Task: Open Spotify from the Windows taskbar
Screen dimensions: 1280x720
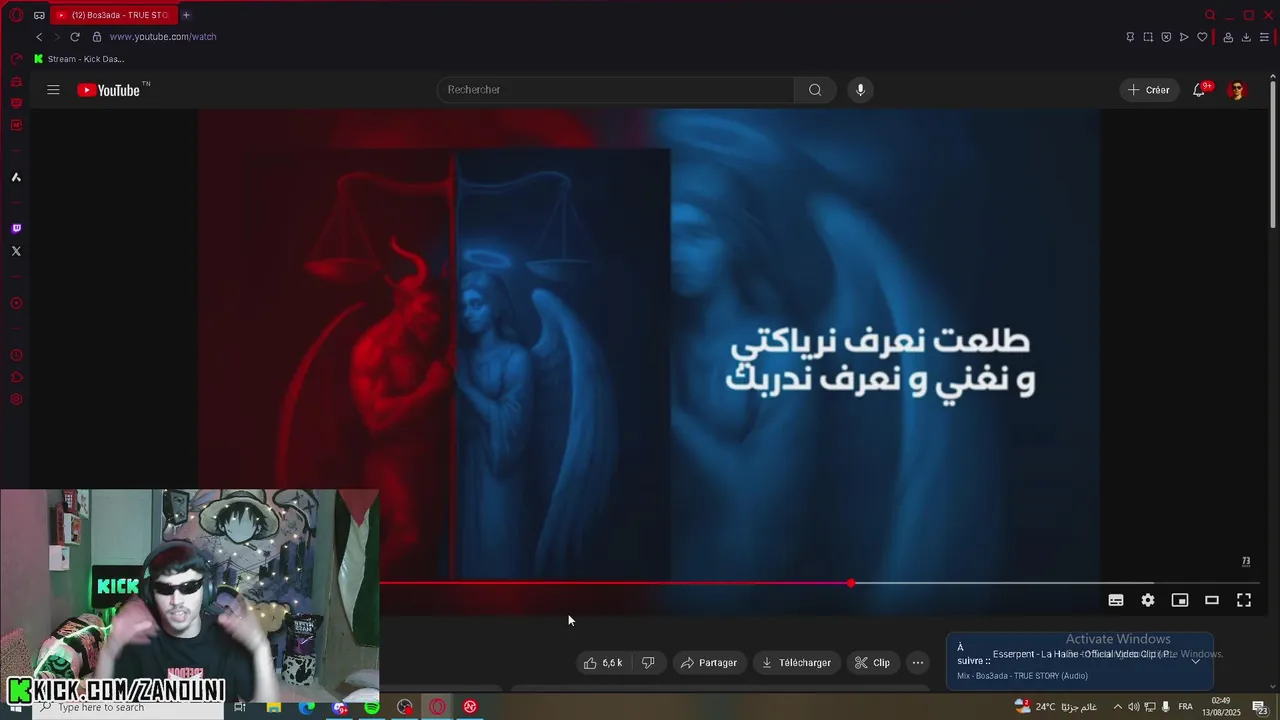Action: click(372, 707)
